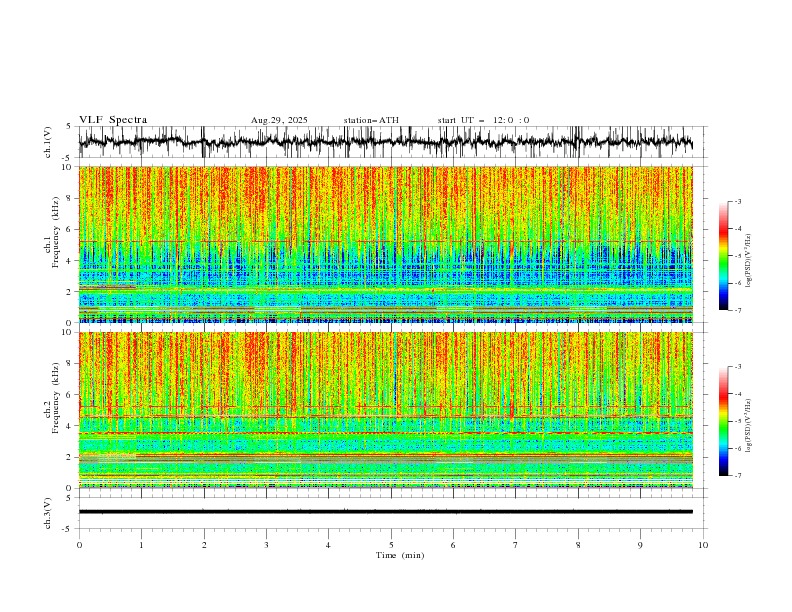Click the color scale bar beside ch.1 spectrogram
Image resolution: width=792 pixels, height=612 pixels.
724,256
